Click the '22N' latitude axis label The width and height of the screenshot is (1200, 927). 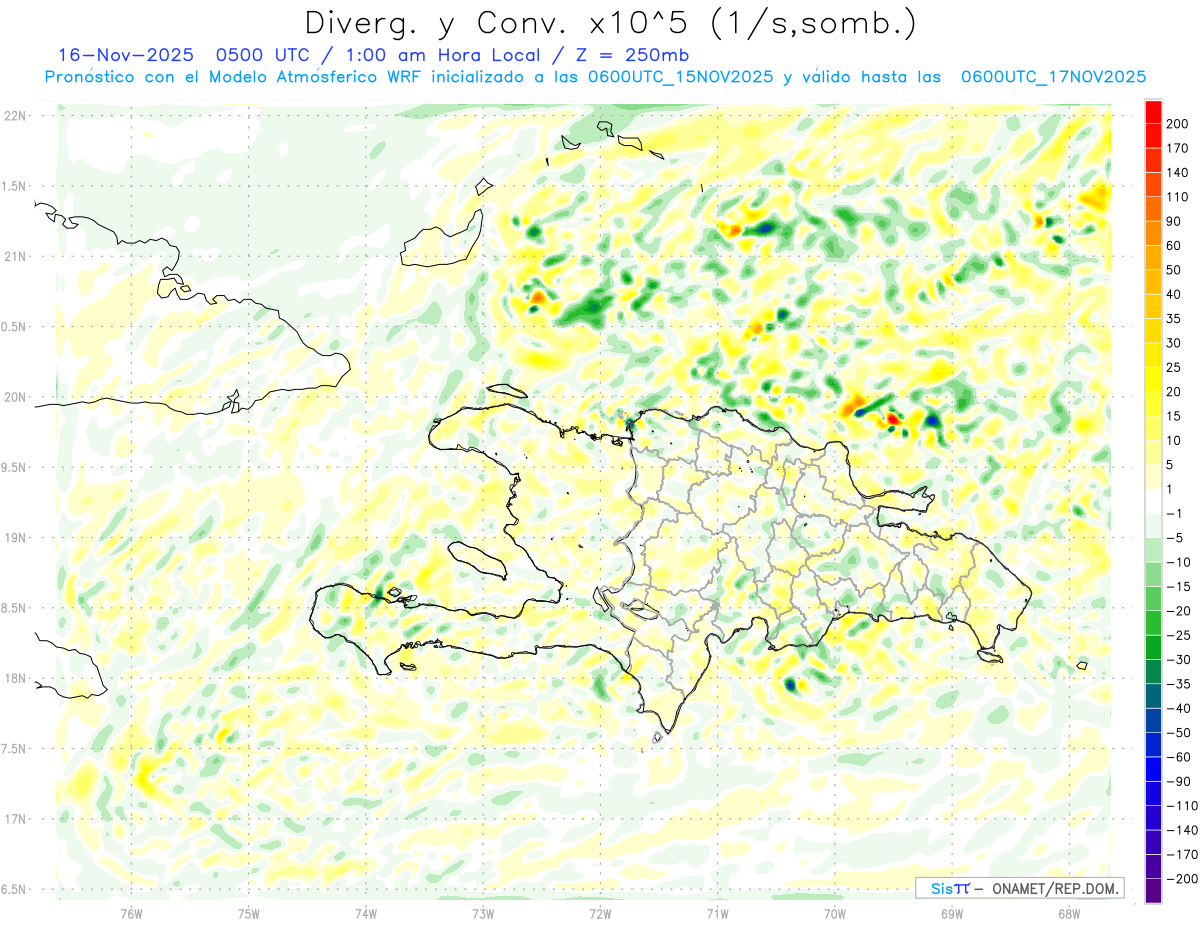point(15,116)
